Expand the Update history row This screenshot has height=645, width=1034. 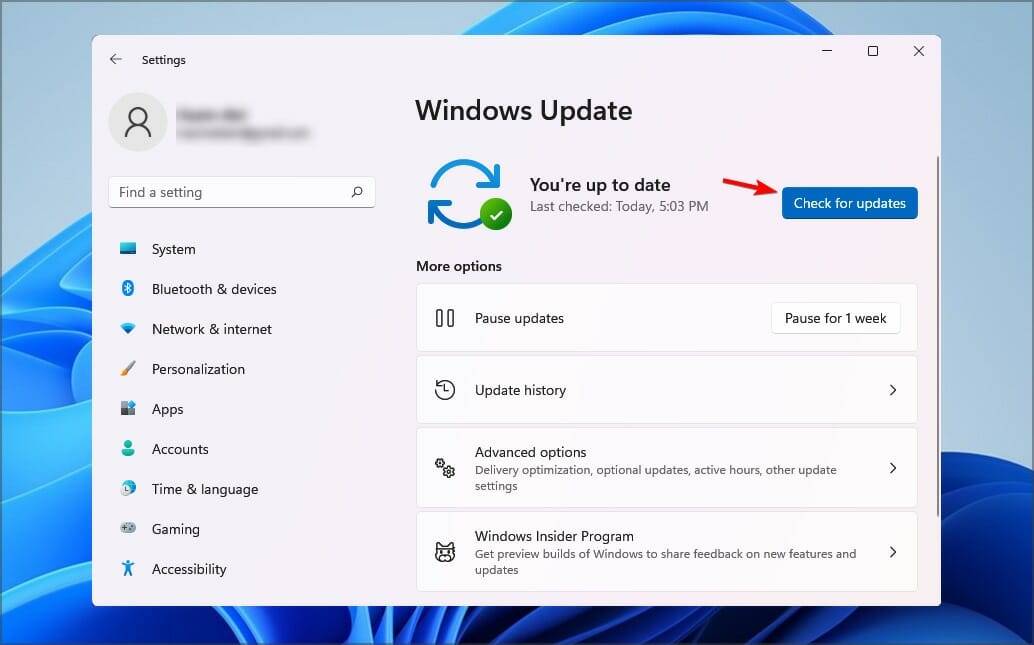[x=893, y=390]
